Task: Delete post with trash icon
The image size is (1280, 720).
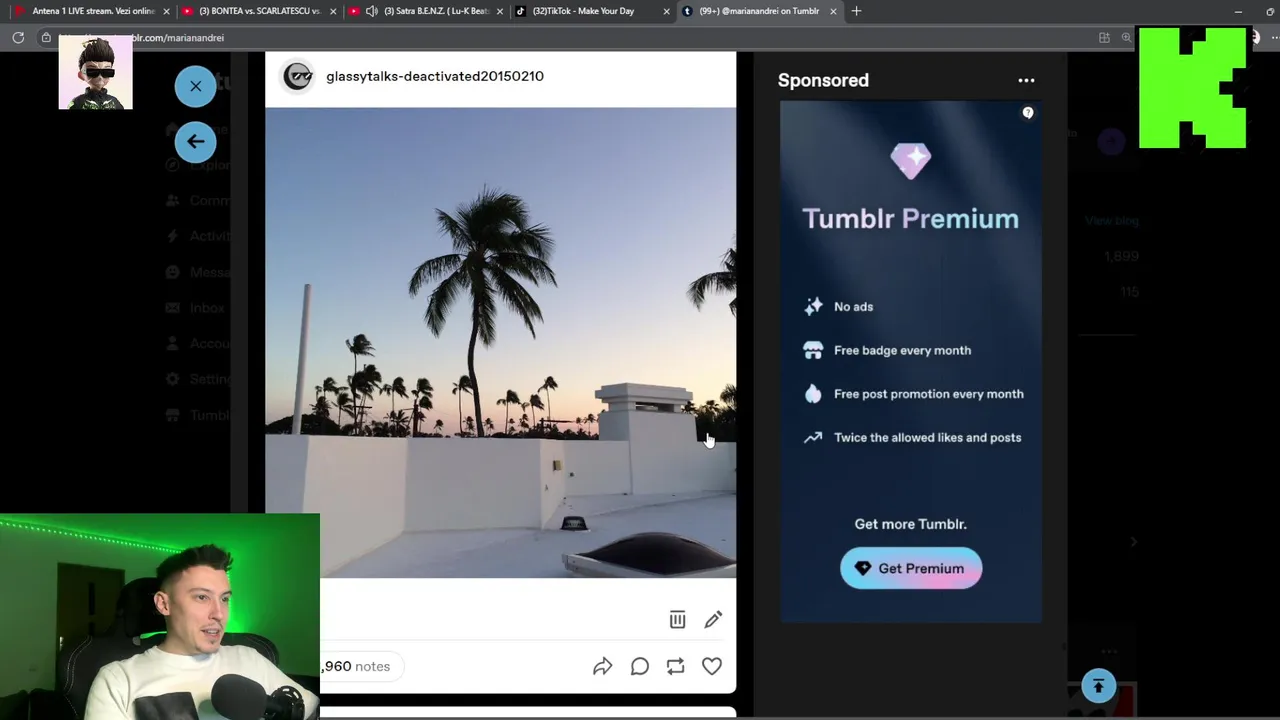Action: [677, 620]
